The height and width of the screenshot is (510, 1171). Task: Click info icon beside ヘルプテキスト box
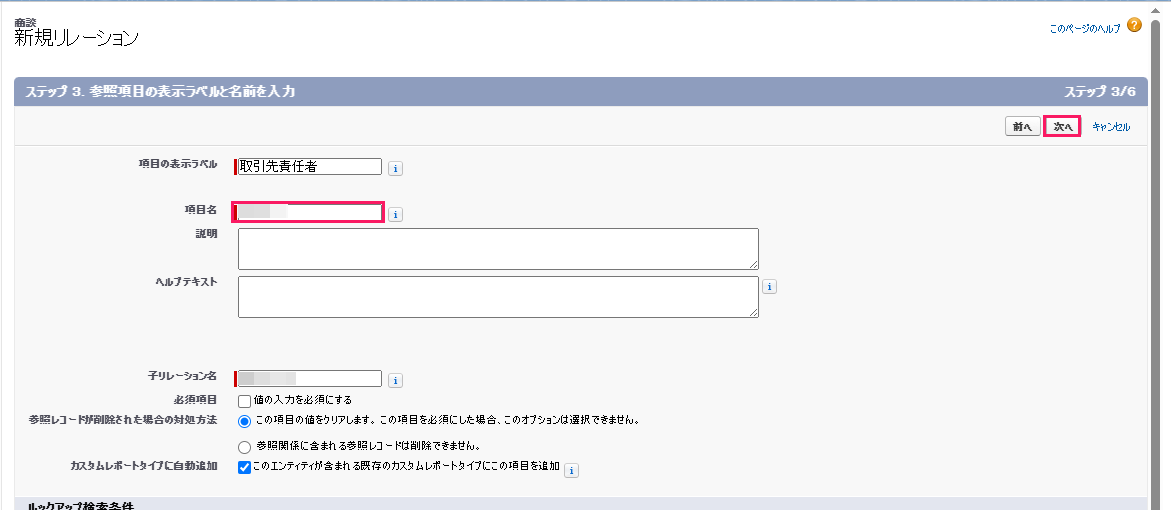click(x=770, y=286)
